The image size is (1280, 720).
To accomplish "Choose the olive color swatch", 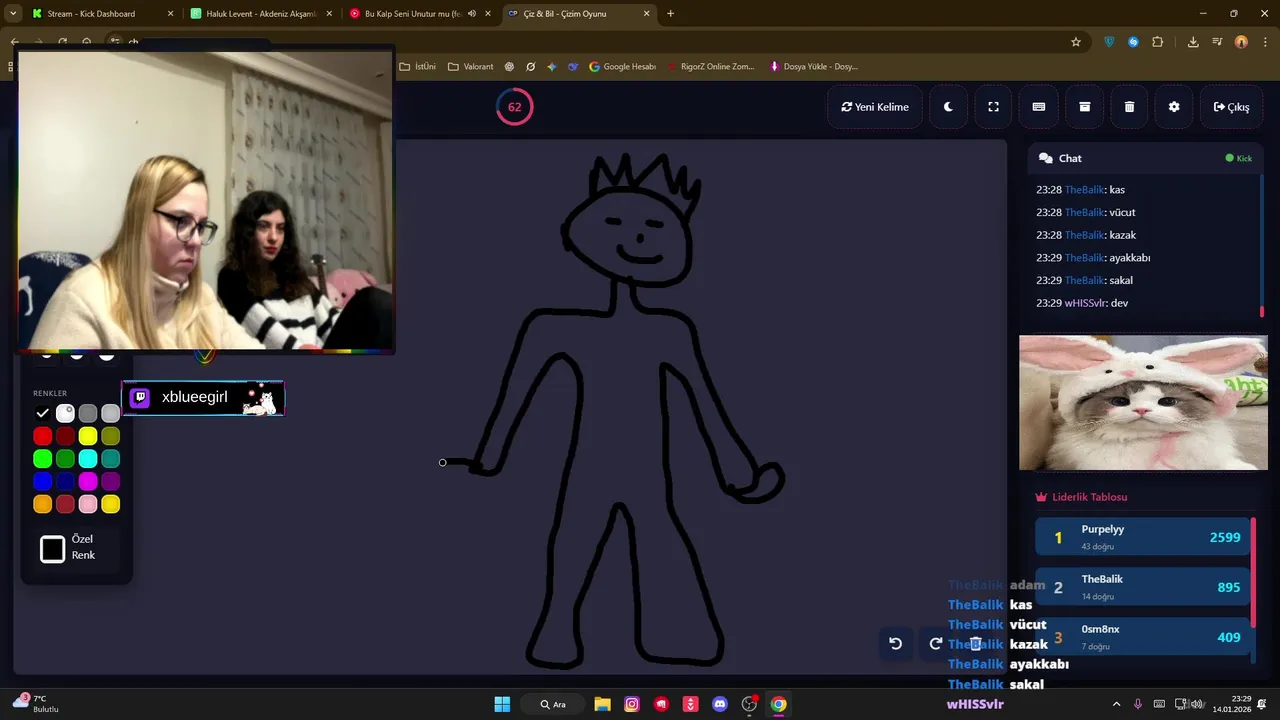I will [111, 436].
